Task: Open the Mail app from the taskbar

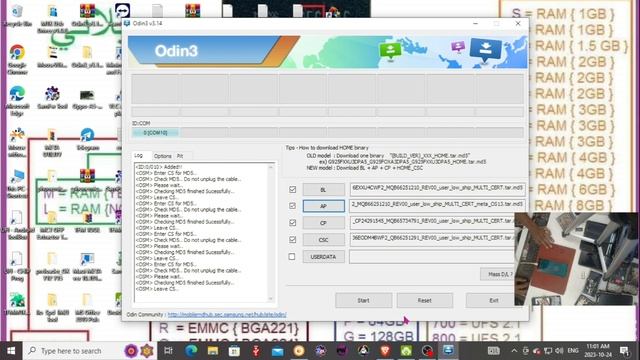Action: pos(278,351)
